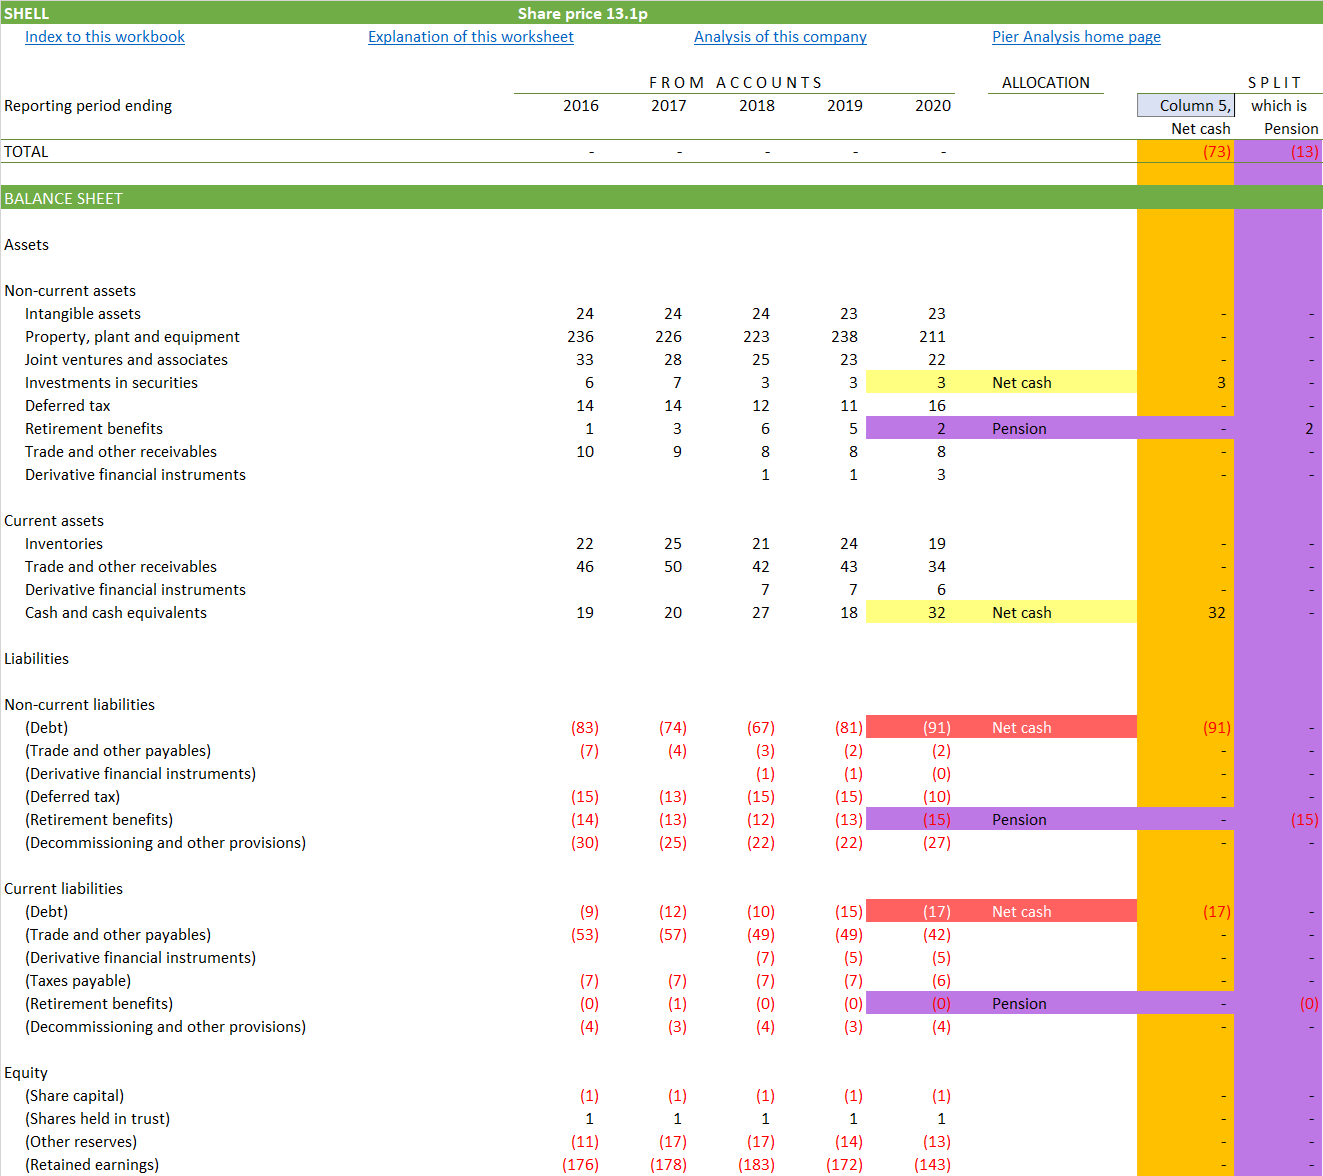
Task: Select the '(Taxes payable)' row label
Action: click(x=78, y=980)
